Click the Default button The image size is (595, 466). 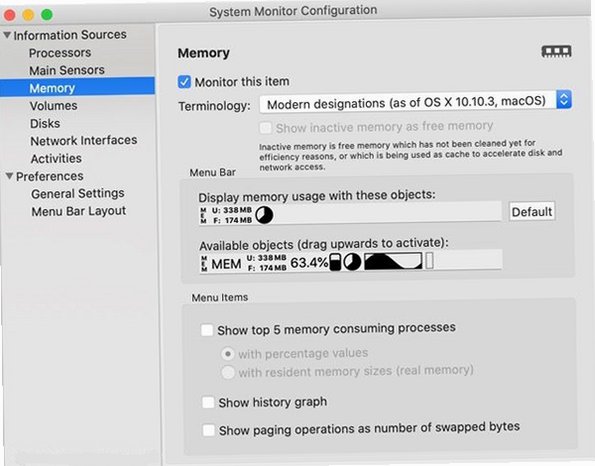pos(532,212)
